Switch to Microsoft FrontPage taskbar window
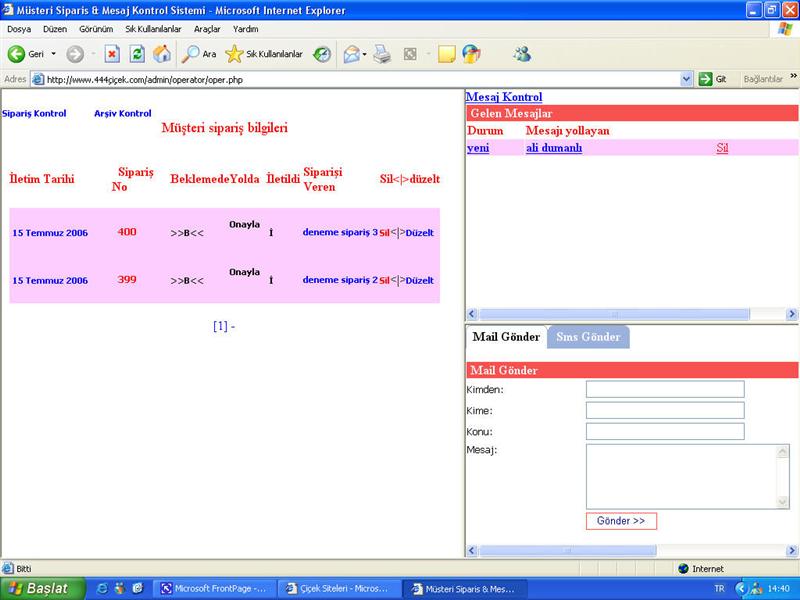Screen dimensions: 800x600 coord(213,588)
